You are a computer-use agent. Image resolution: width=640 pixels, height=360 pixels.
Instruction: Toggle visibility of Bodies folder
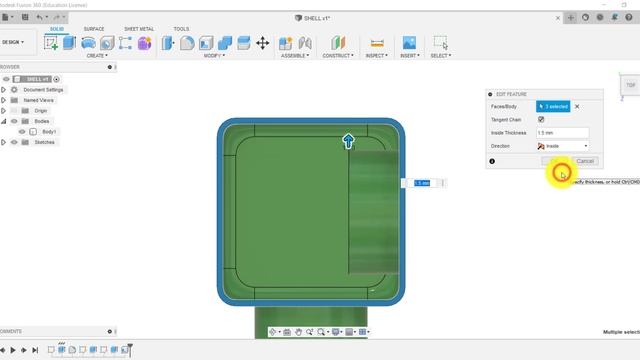point(14,121)
